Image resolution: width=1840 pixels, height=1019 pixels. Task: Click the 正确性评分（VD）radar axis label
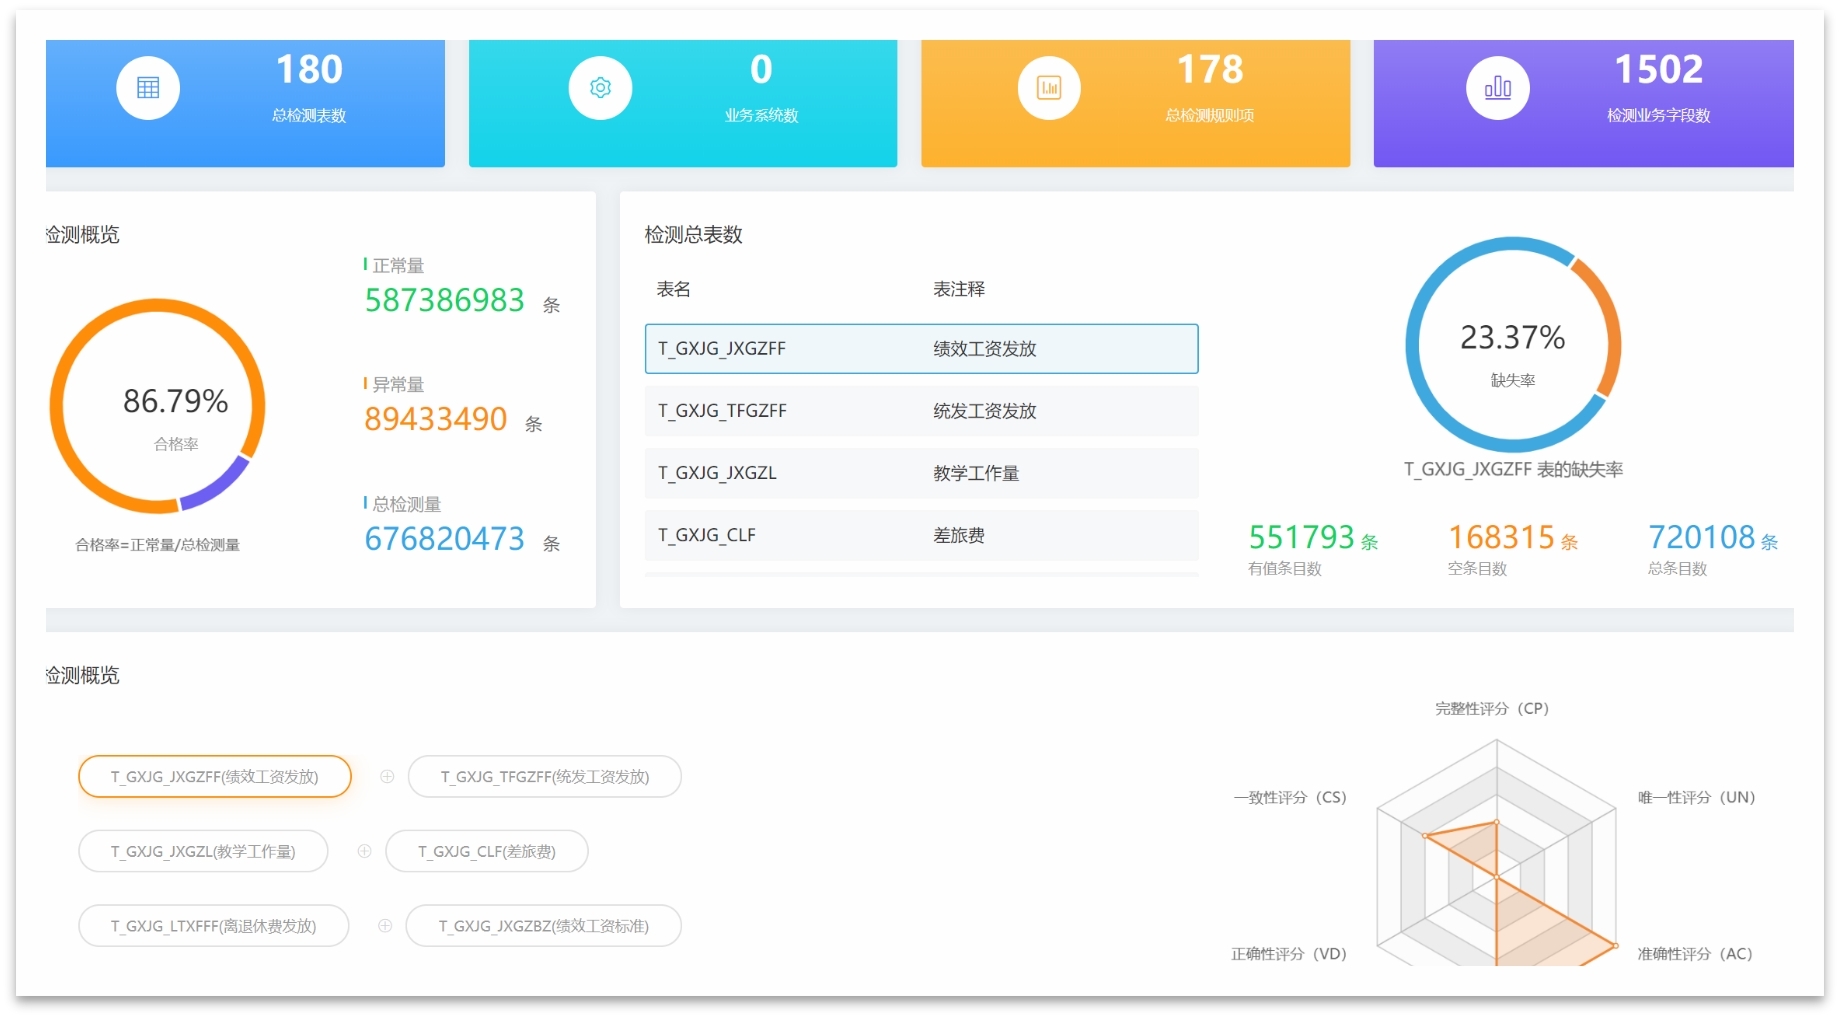tap(1289, 954)
